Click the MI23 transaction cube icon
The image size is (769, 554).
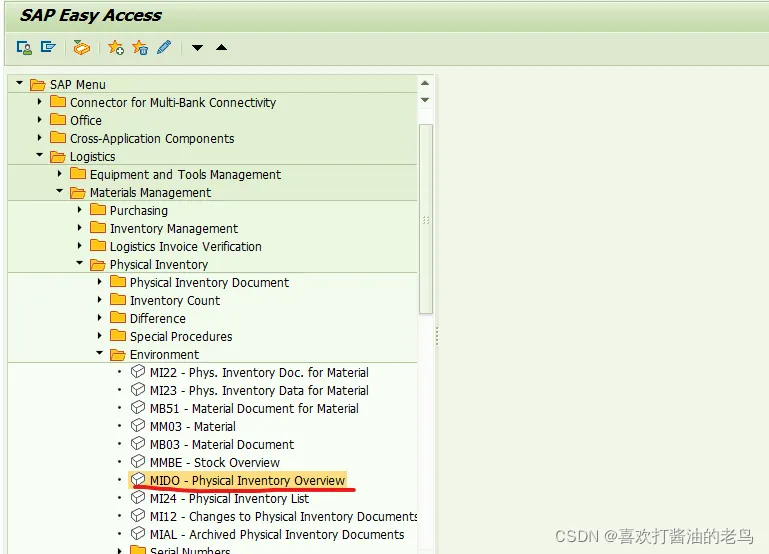pos(138,390)
